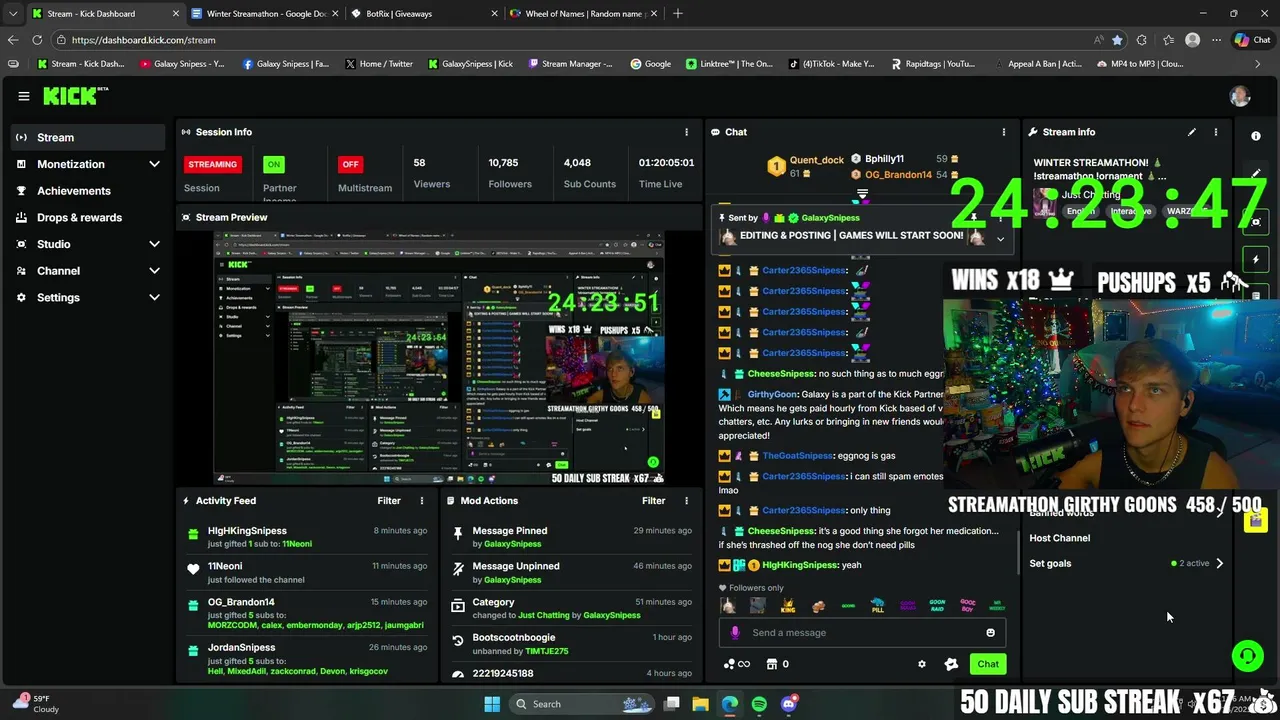1280x720 pixels.
Task: Collapse the pinned message chevron
Action: 1000,238
